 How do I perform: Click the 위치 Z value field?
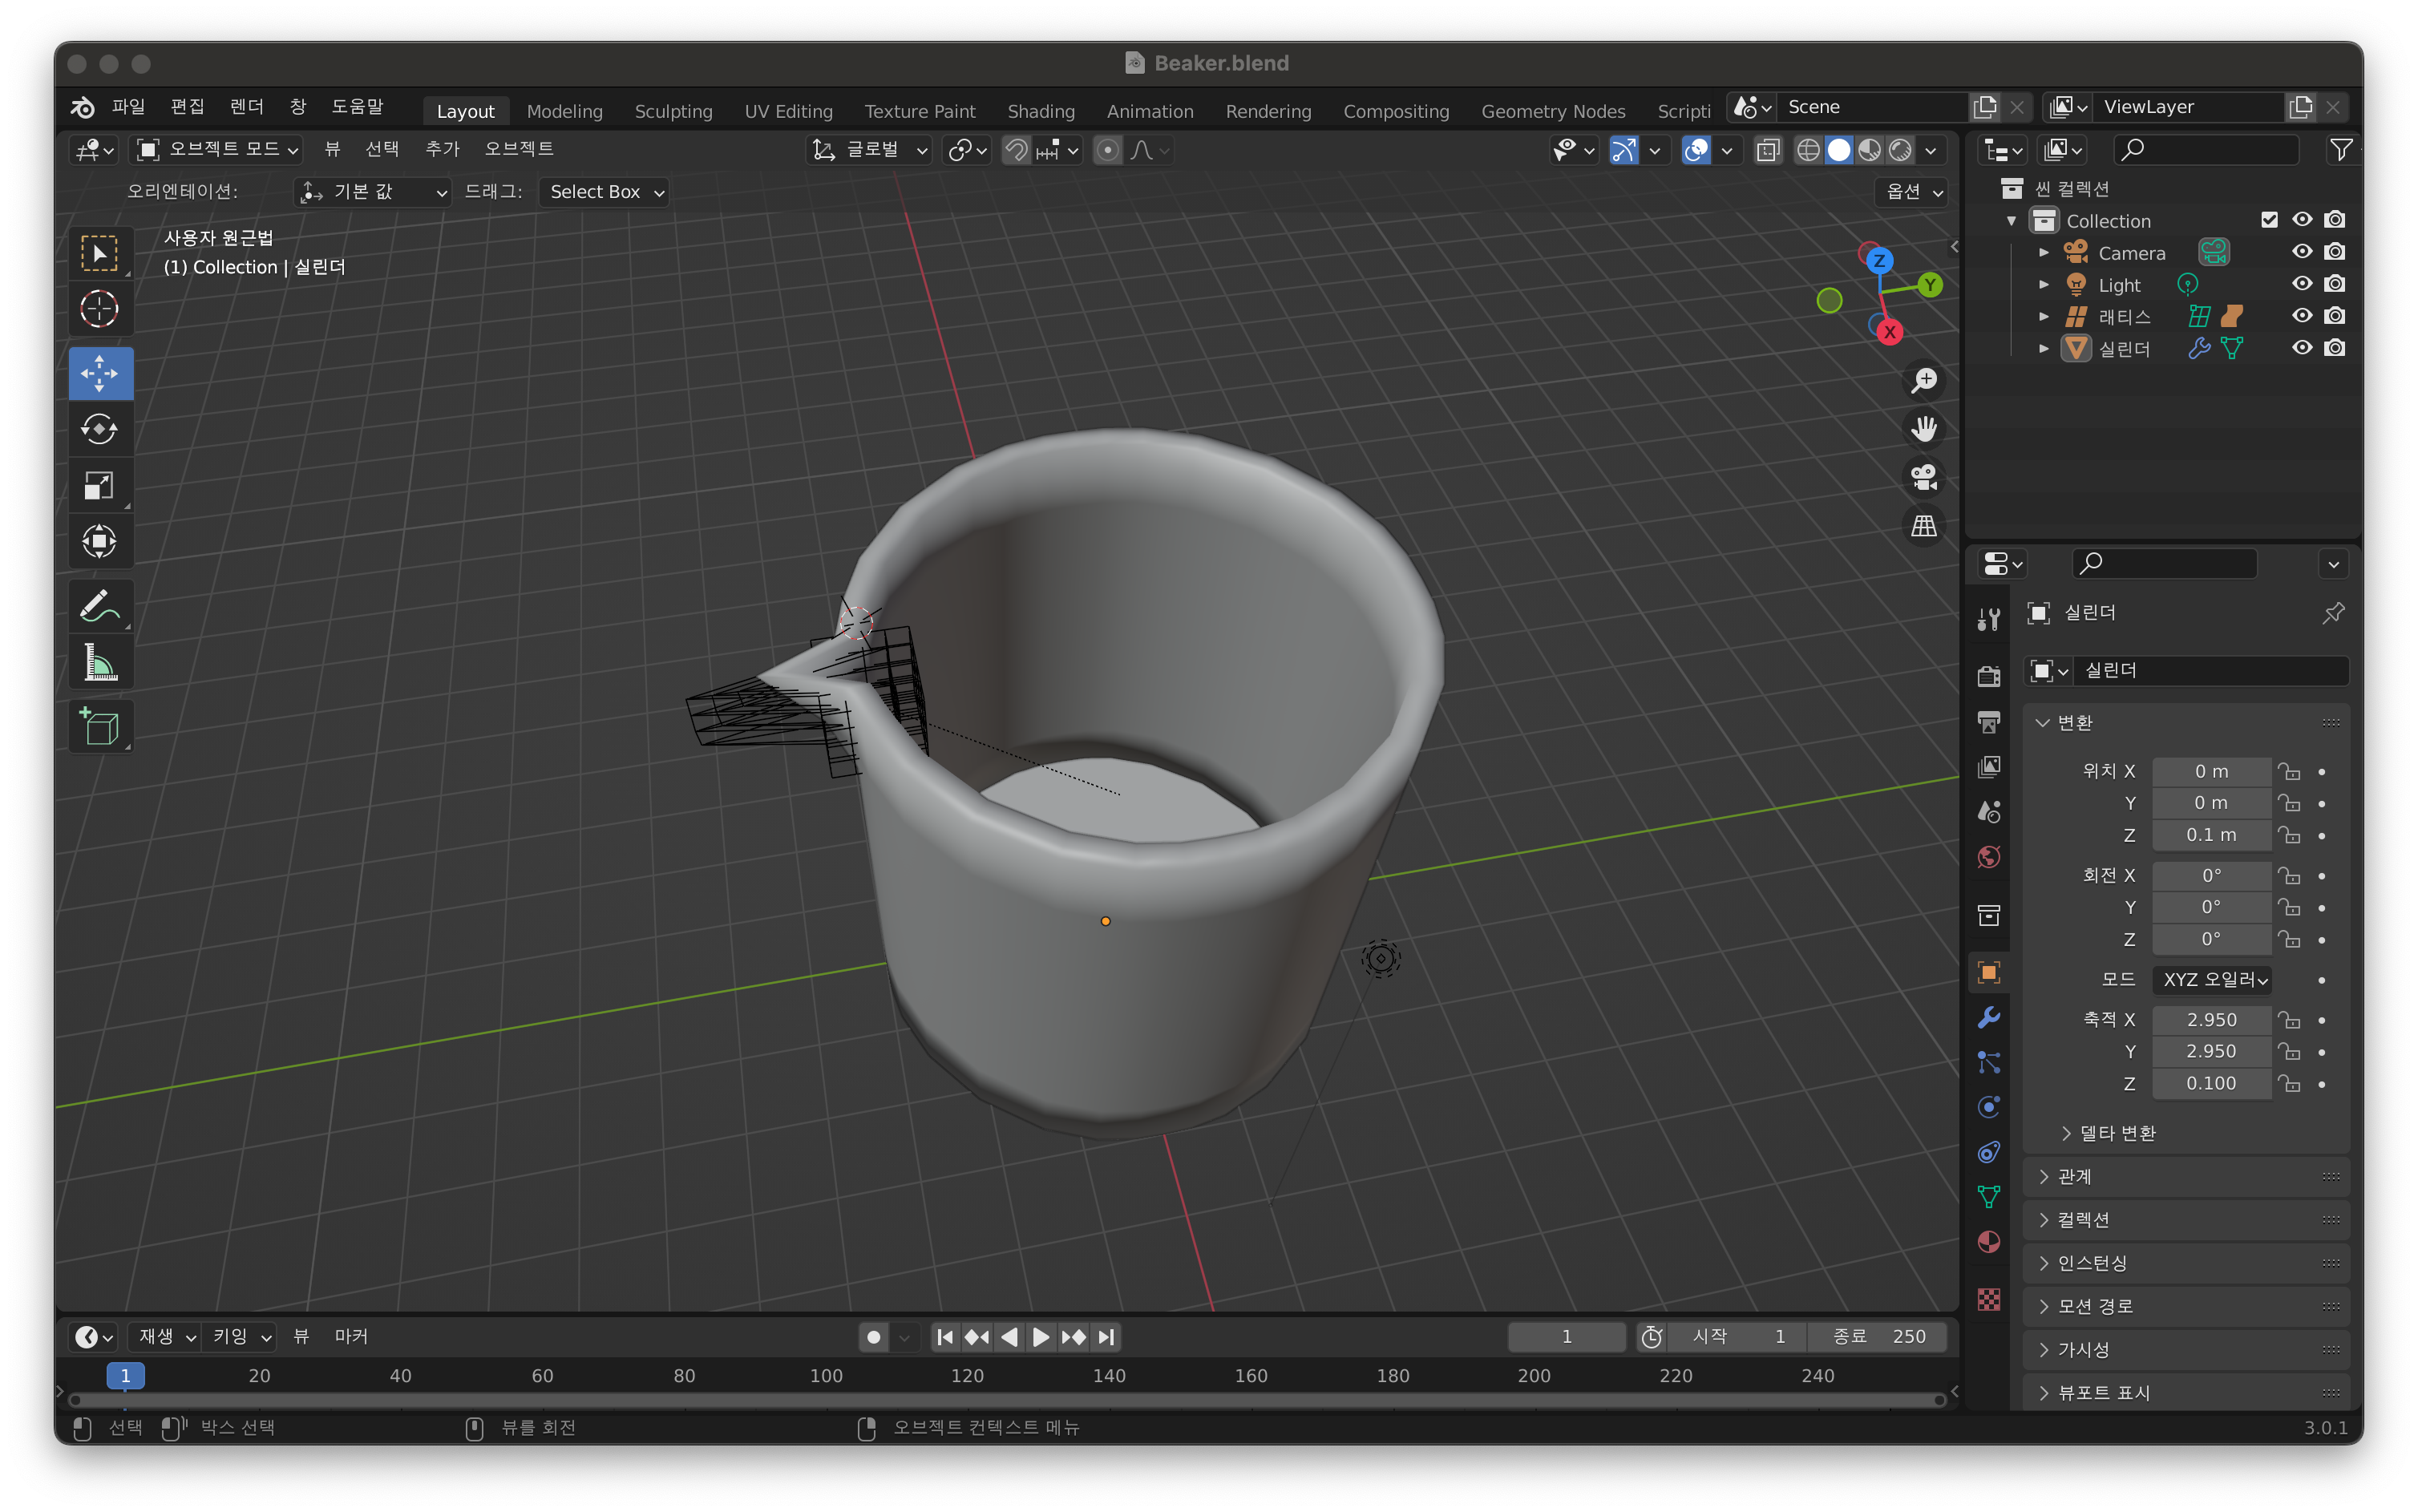(x=2210, y=835)
